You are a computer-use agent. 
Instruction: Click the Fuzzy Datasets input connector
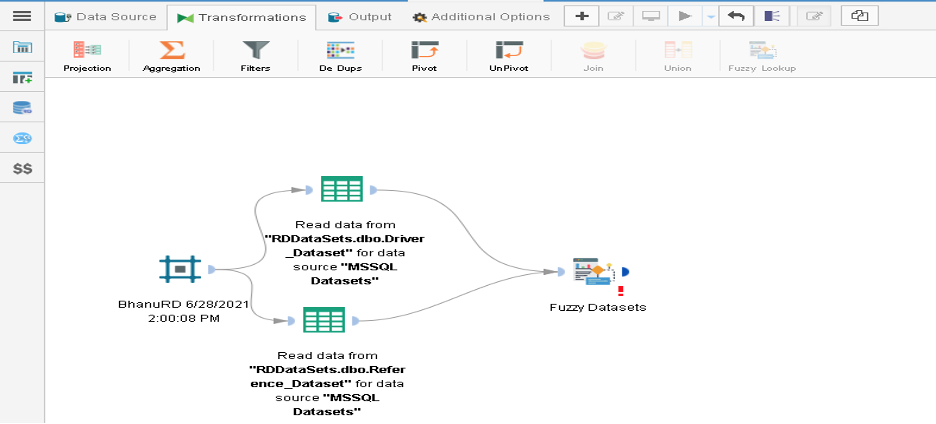[561, 272]
